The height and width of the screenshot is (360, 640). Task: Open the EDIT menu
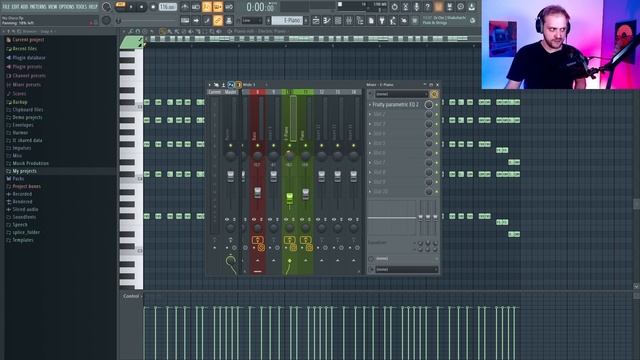click(15, 7)
